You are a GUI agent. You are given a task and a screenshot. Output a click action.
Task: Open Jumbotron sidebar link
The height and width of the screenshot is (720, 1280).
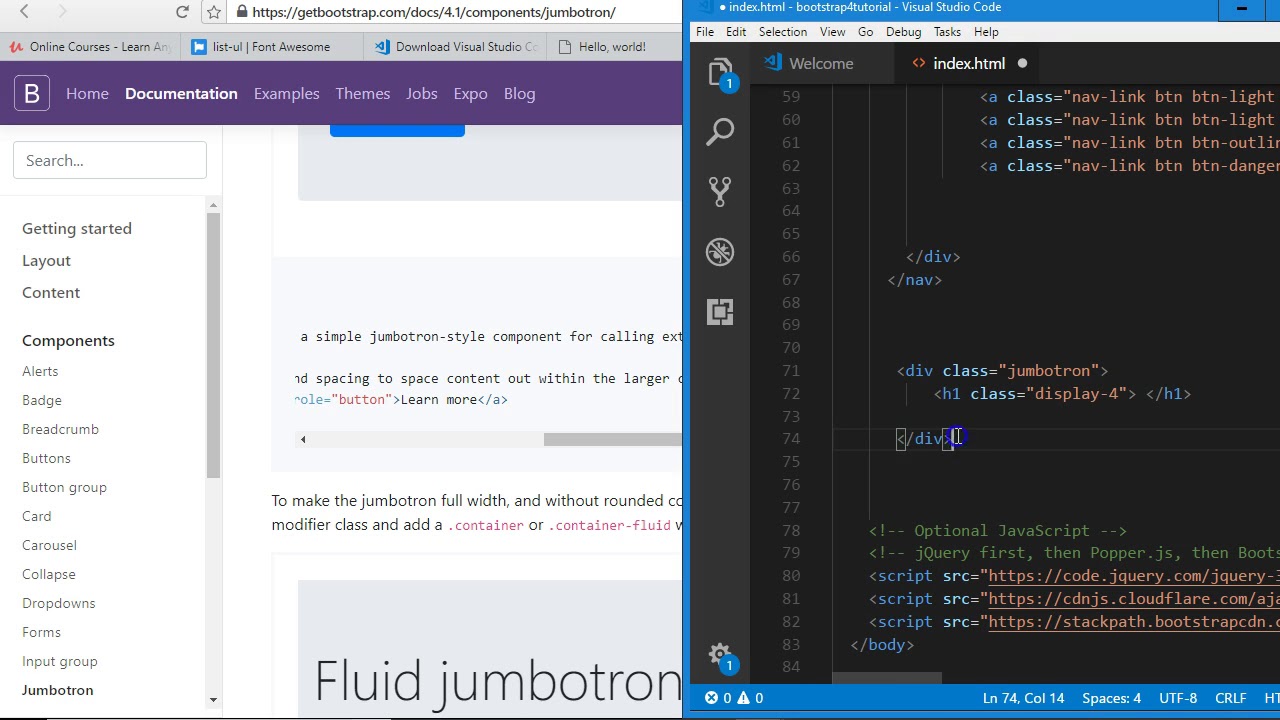57,690
